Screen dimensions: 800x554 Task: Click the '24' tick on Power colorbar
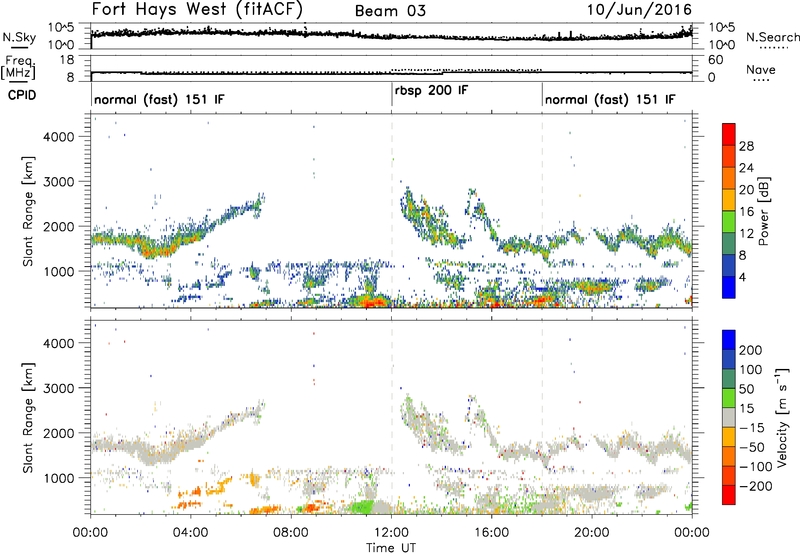tap(746, 168)
